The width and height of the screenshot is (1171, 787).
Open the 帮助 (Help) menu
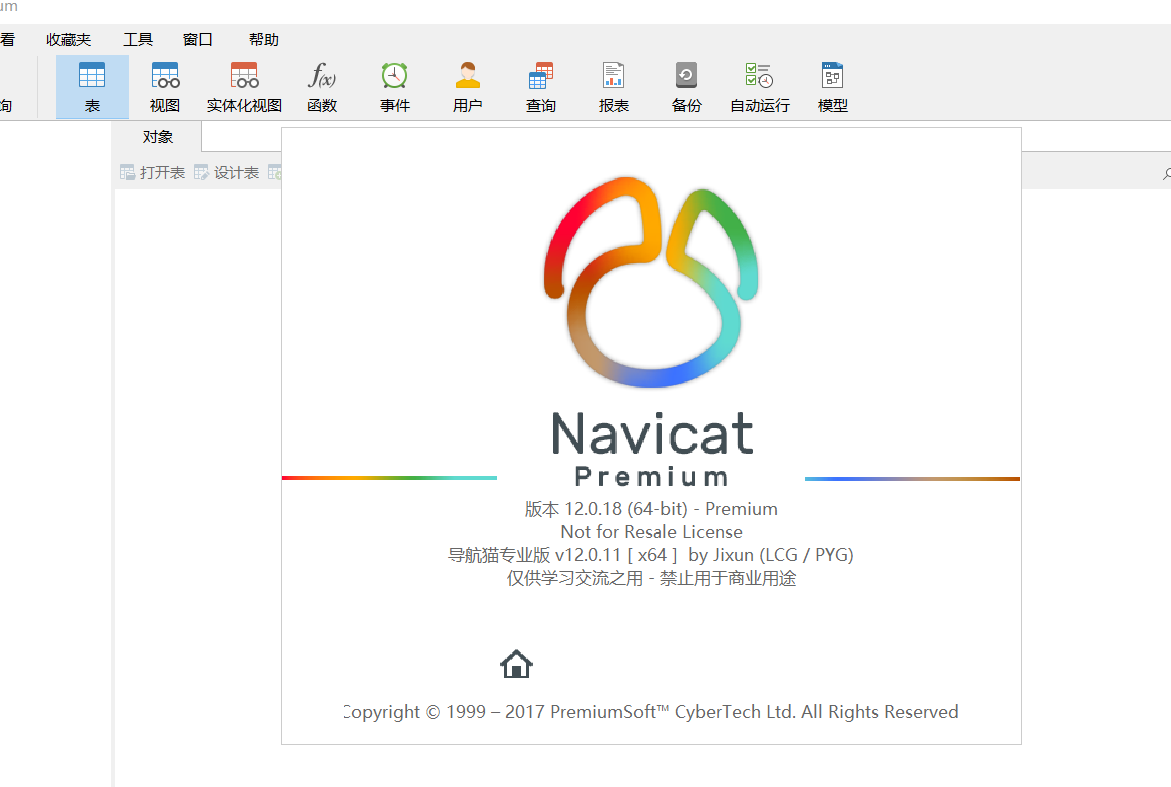pyautogui.click(x=264, y=40)
